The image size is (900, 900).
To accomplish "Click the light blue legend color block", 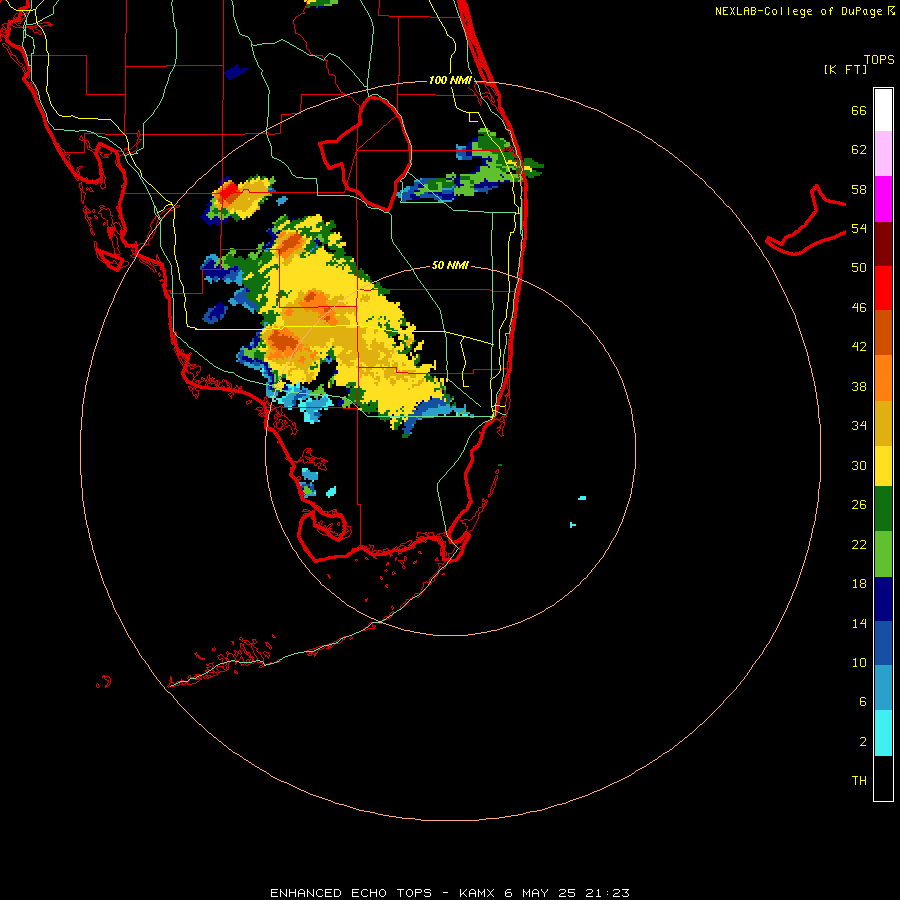I will (883, 688).
